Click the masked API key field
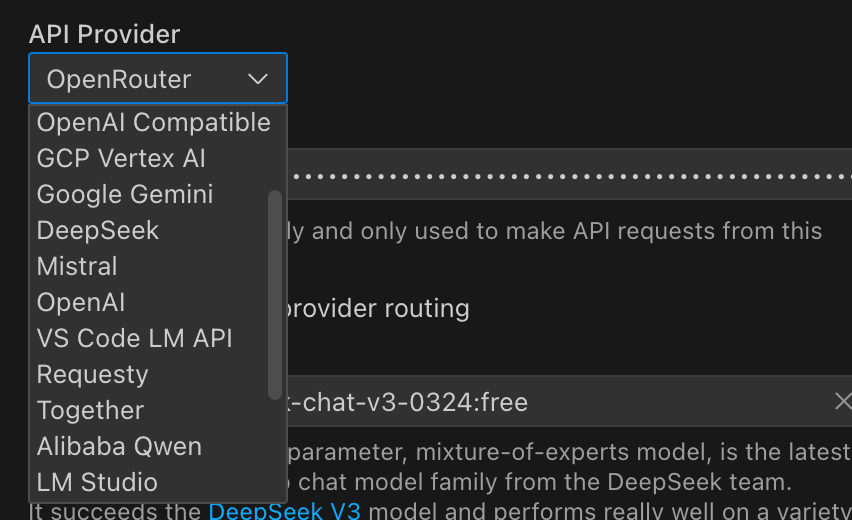The height and width of the screenshot is (520, 852). 569,174
